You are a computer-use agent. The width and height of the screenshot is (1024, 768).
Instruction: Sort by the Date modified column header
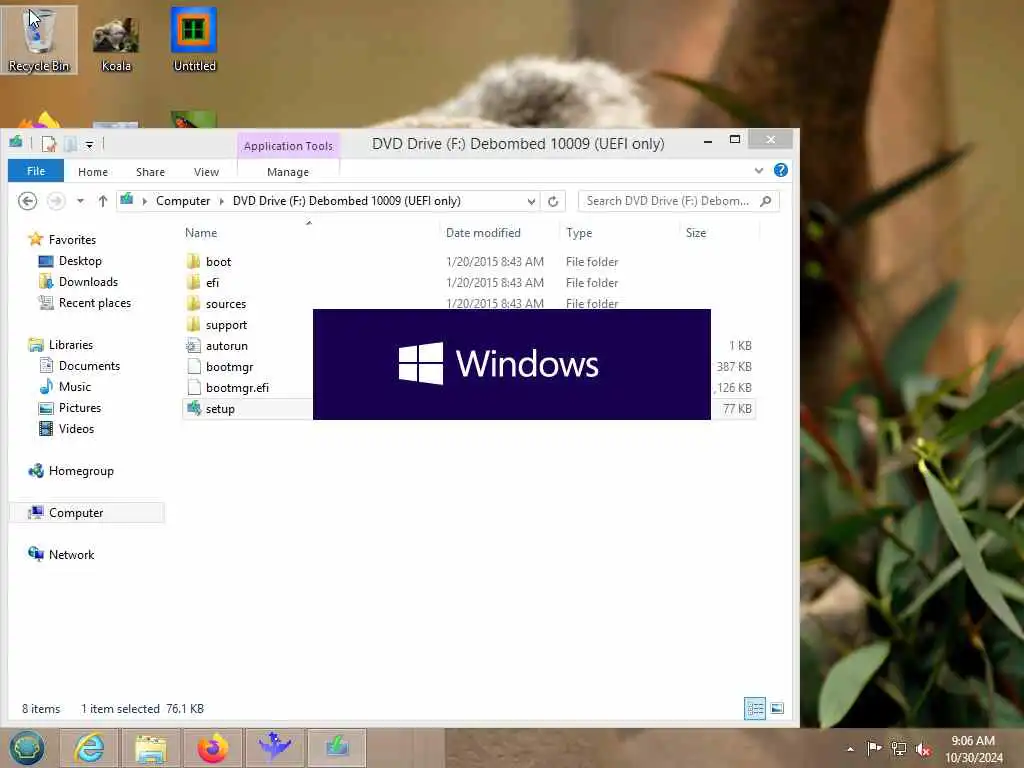pyautogui.click(x=483, y=232)
